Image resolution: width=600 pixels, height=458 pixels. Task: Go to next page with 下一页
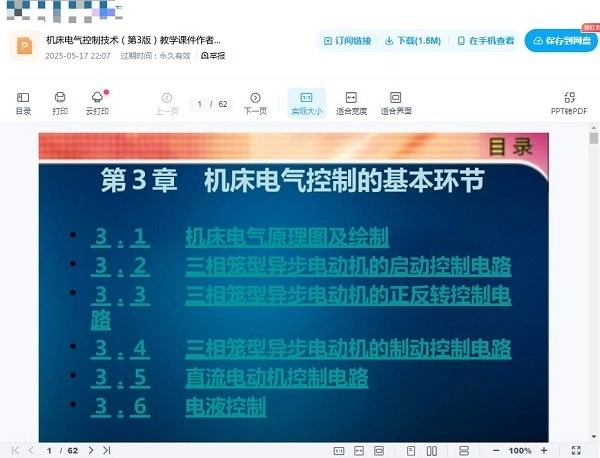coord(255,102)
